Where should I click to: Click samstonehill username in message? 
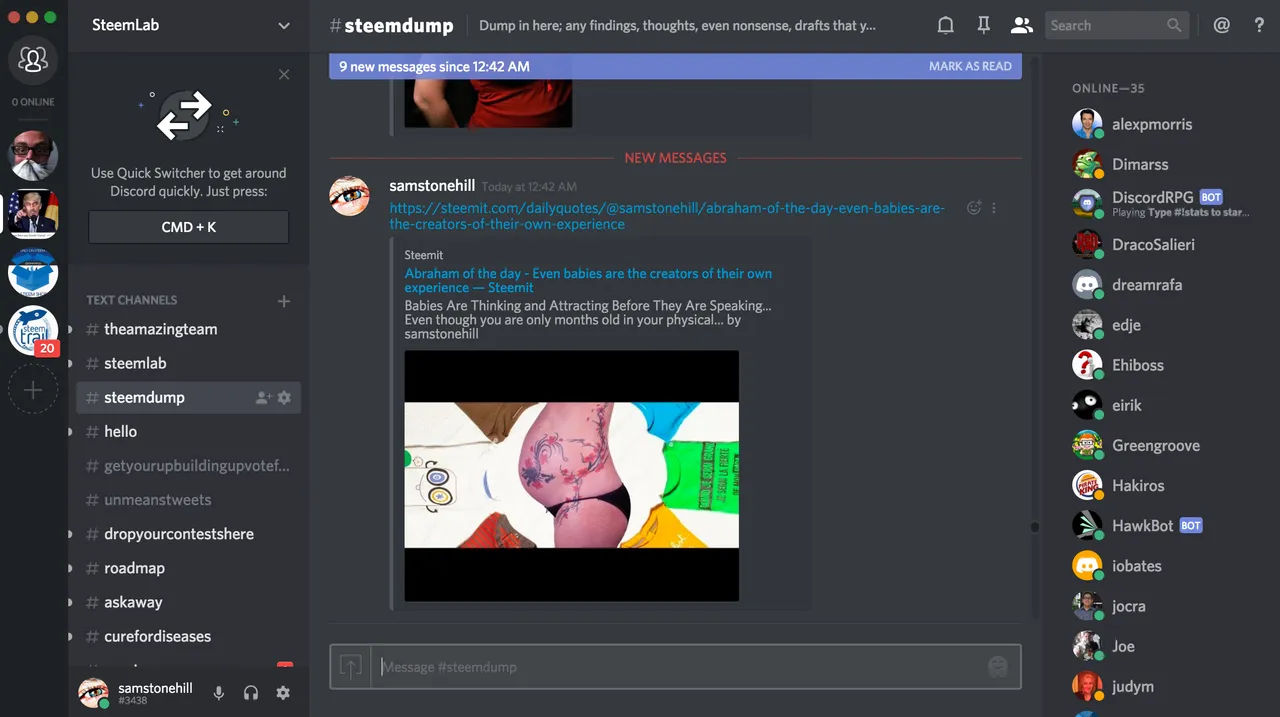(x=432, y=185)
